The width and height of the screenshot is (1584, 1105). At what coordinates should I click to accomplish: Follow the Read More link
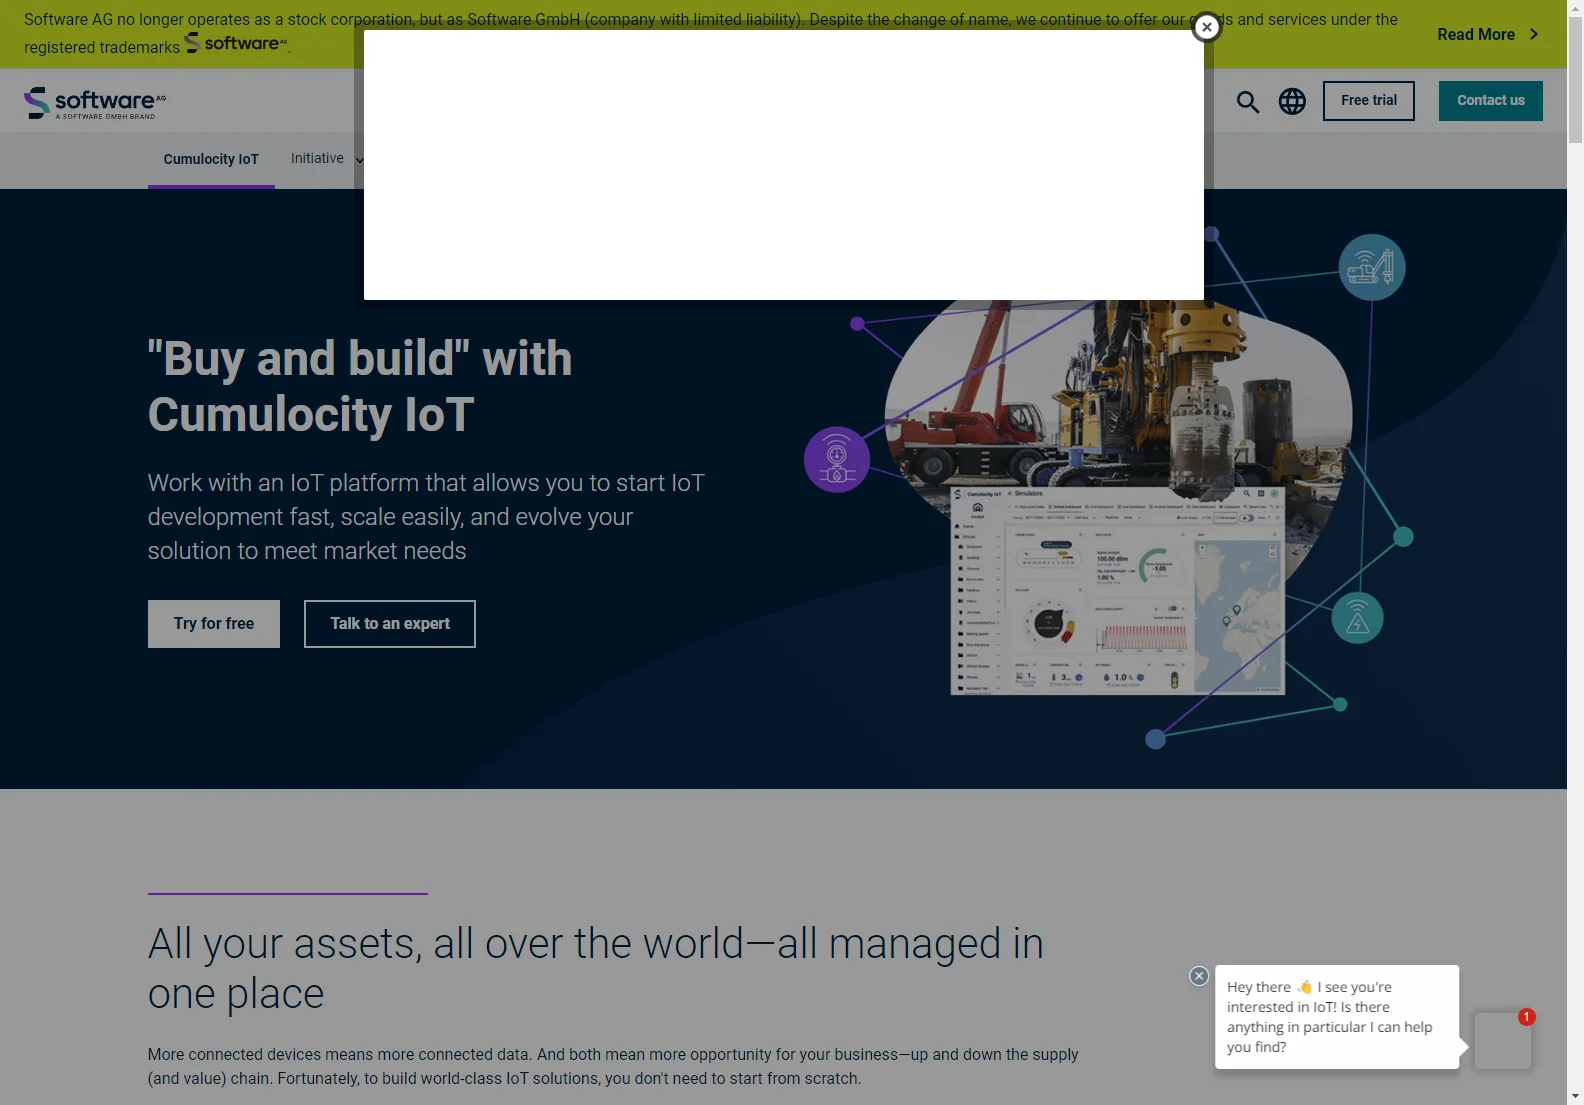[x=1476, y=34]
